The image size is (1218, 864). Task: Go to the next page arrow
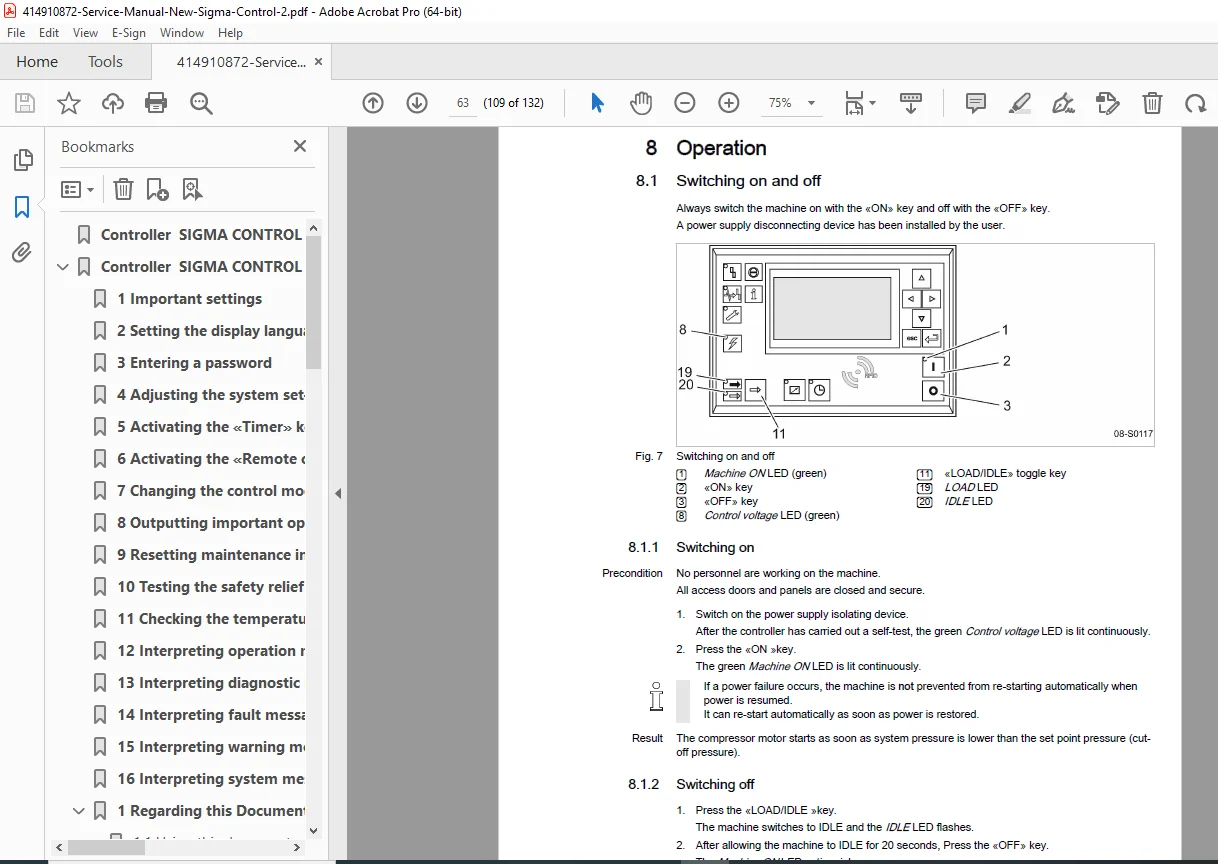pyautogui.click(x=417, y=103)
